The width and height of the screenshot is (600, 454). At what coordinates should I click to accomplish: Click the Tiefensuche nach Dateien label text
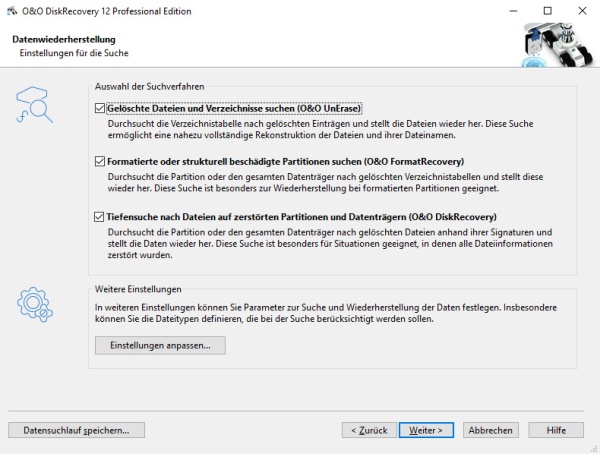pyautogui.click(x=302, y=217)
